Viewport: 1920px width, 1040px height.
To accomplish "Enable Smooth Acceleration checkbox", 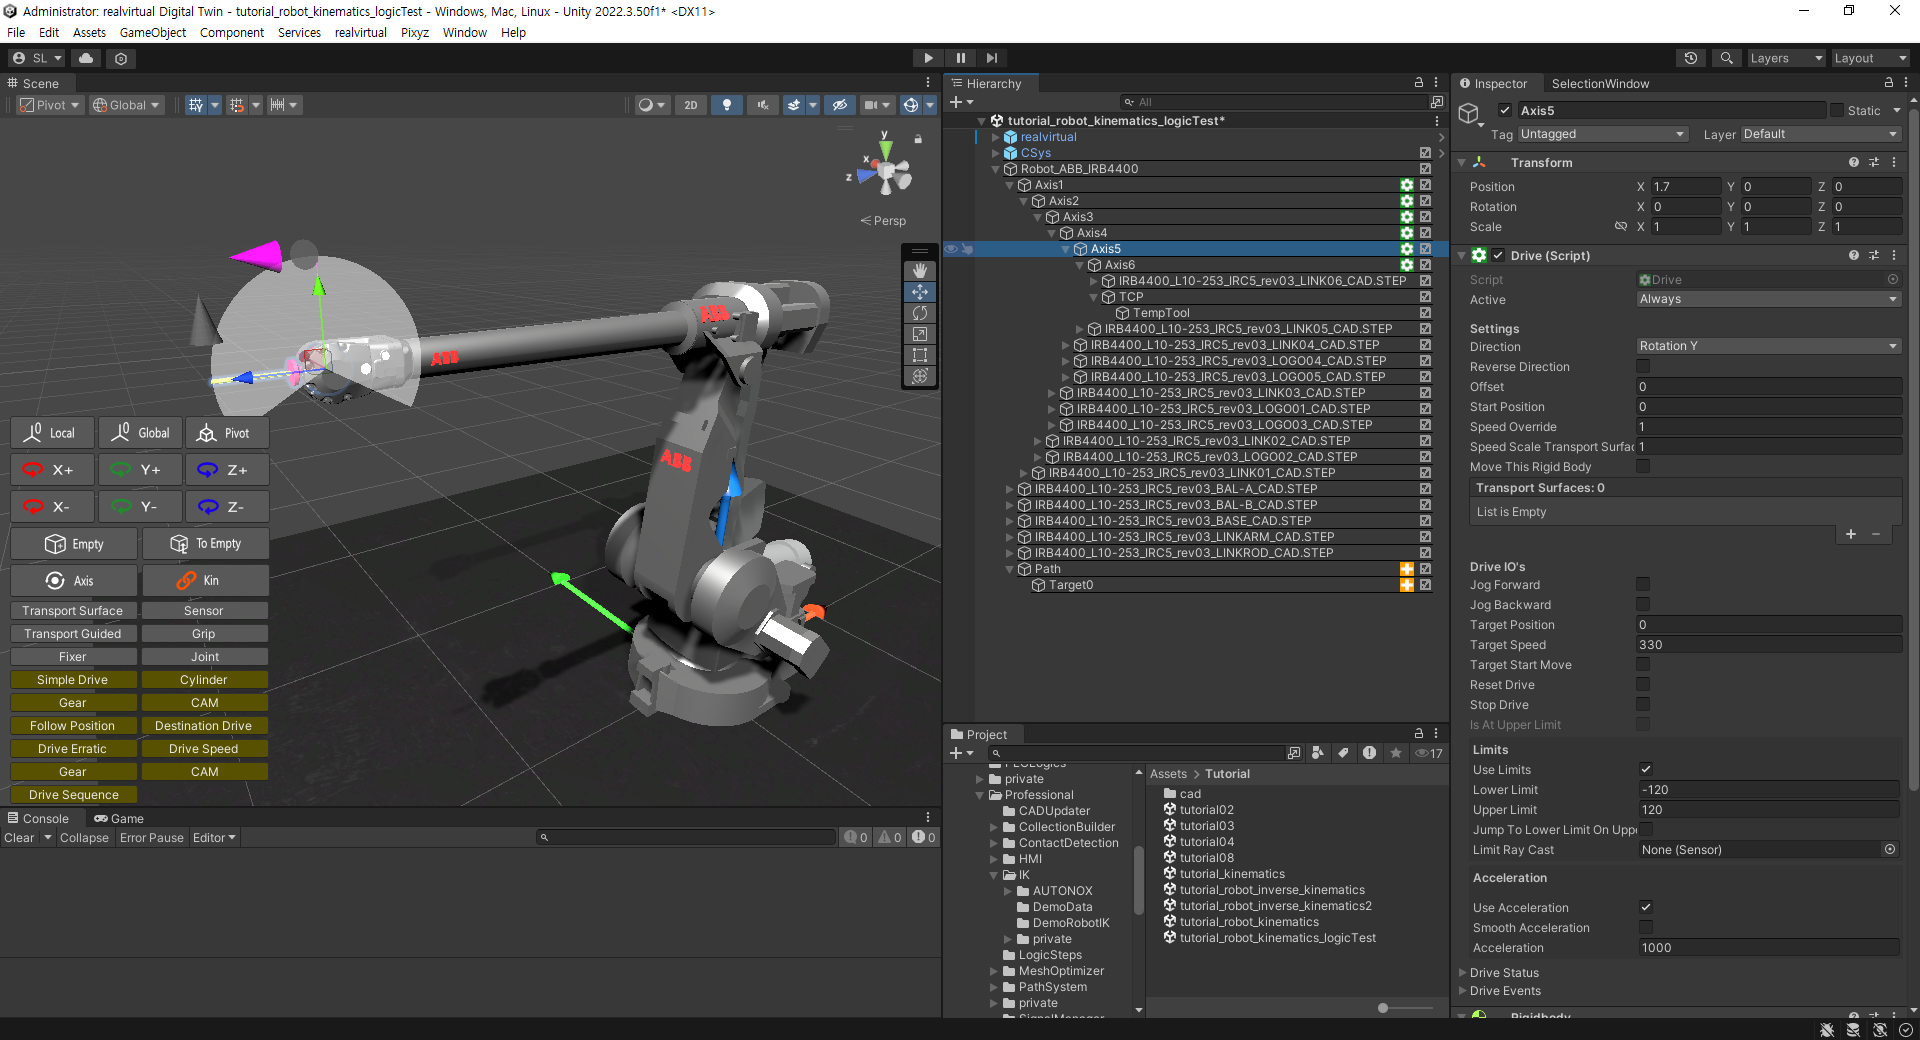I will [x=1646, y=928].
